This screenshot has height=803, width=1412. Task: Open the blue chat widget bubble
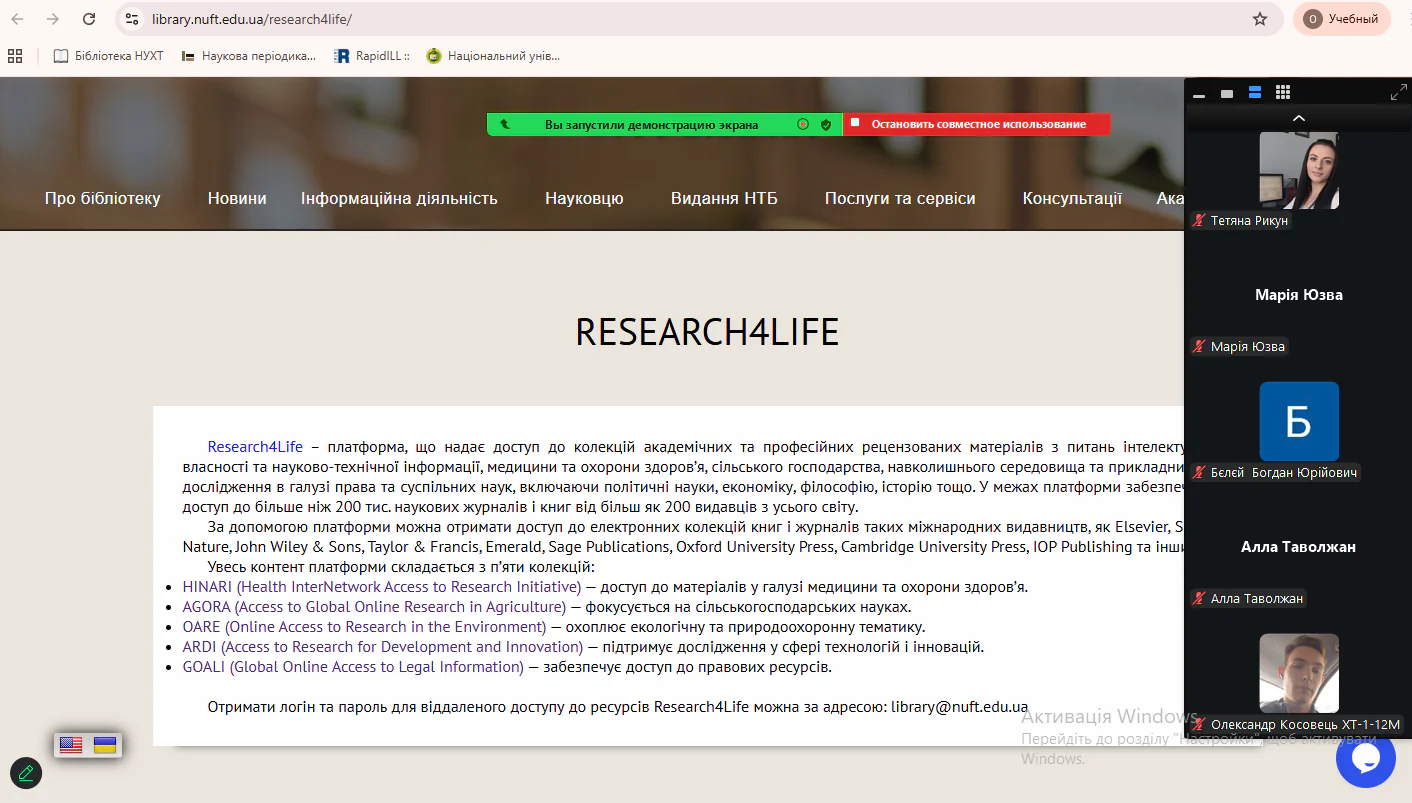click(x=1365, y=758)
